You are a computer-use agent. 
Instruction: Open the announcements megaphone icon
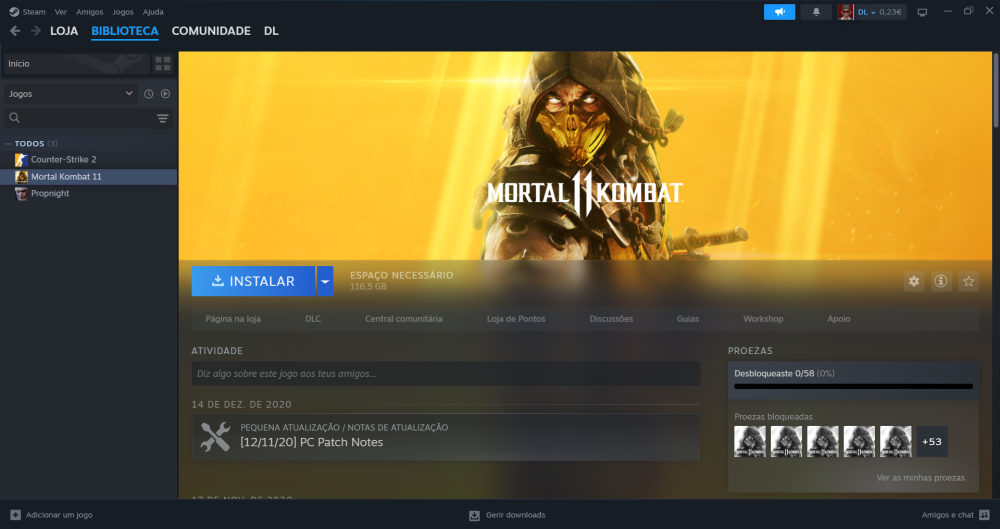point(779,12)
